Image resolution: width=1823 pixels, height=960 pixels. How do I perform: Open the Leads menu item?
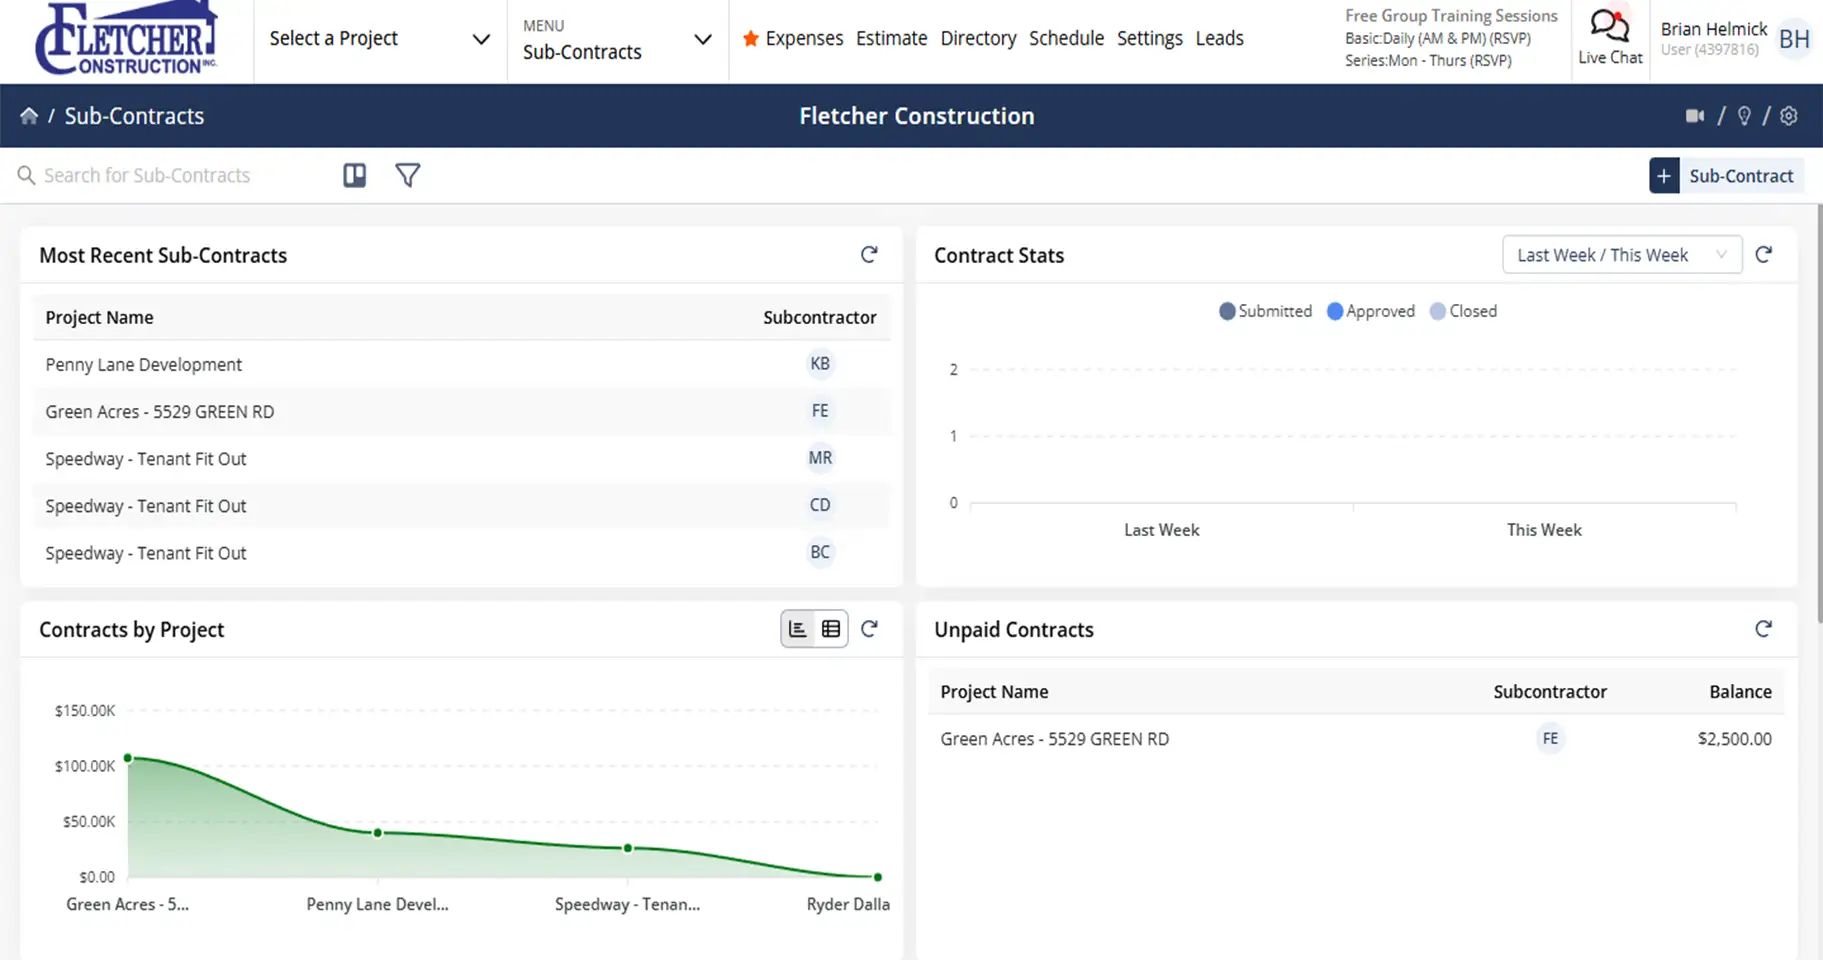1220,39
